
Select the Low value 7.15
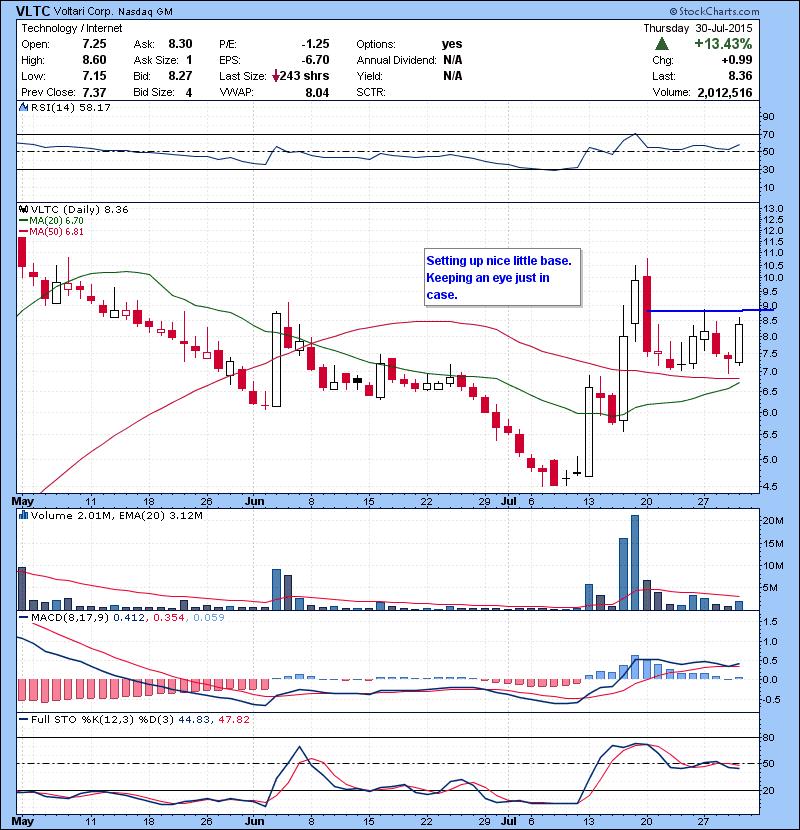coord(94,76)
